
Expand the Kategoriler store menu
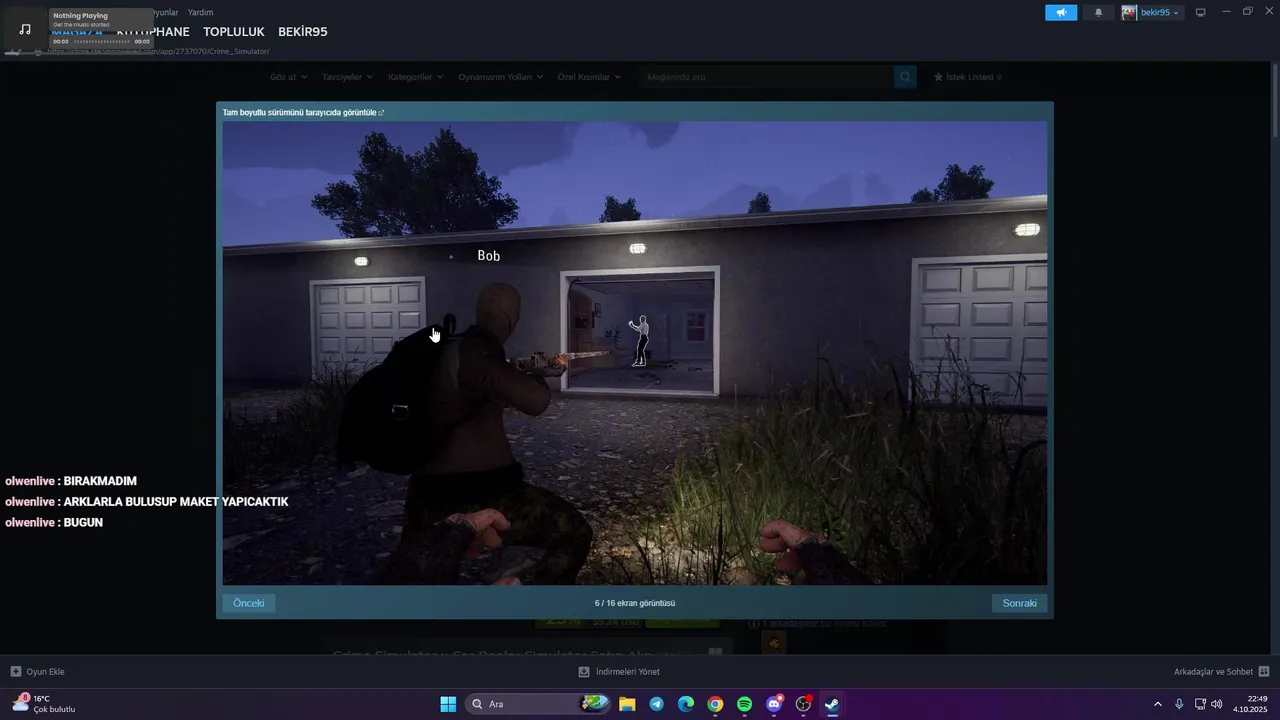click(x=416, y=77)
